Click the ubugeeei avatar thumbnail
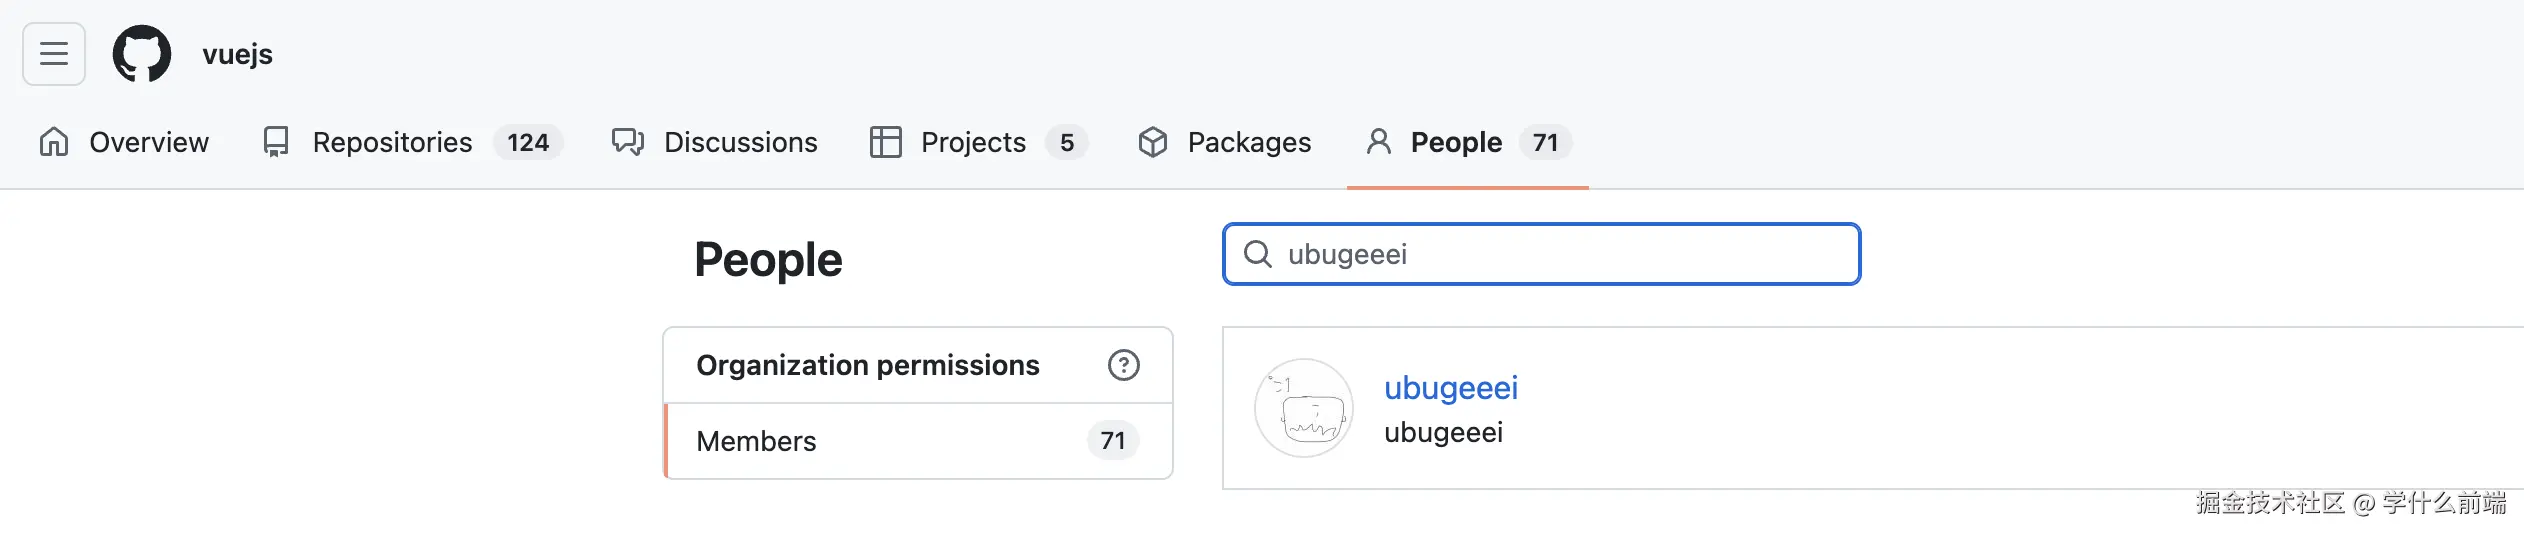 point(1304,408)
